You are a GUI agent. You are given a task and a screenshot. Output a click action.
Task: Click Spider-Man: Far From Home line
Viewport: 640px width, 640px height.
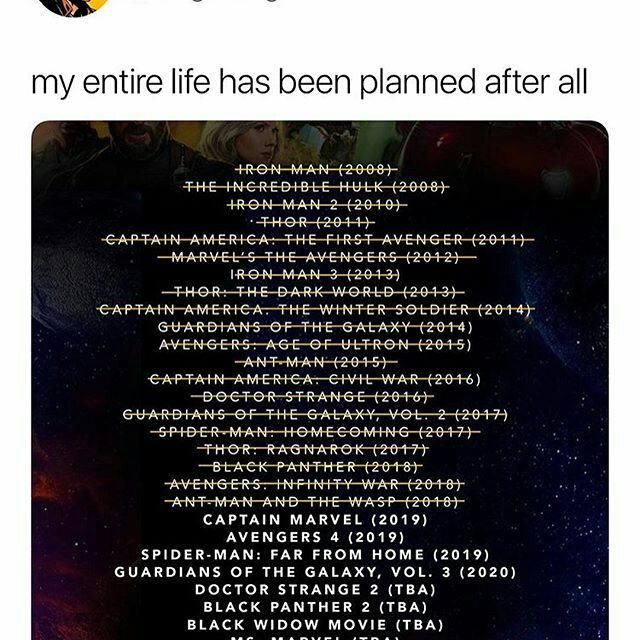tap(315, 555)
